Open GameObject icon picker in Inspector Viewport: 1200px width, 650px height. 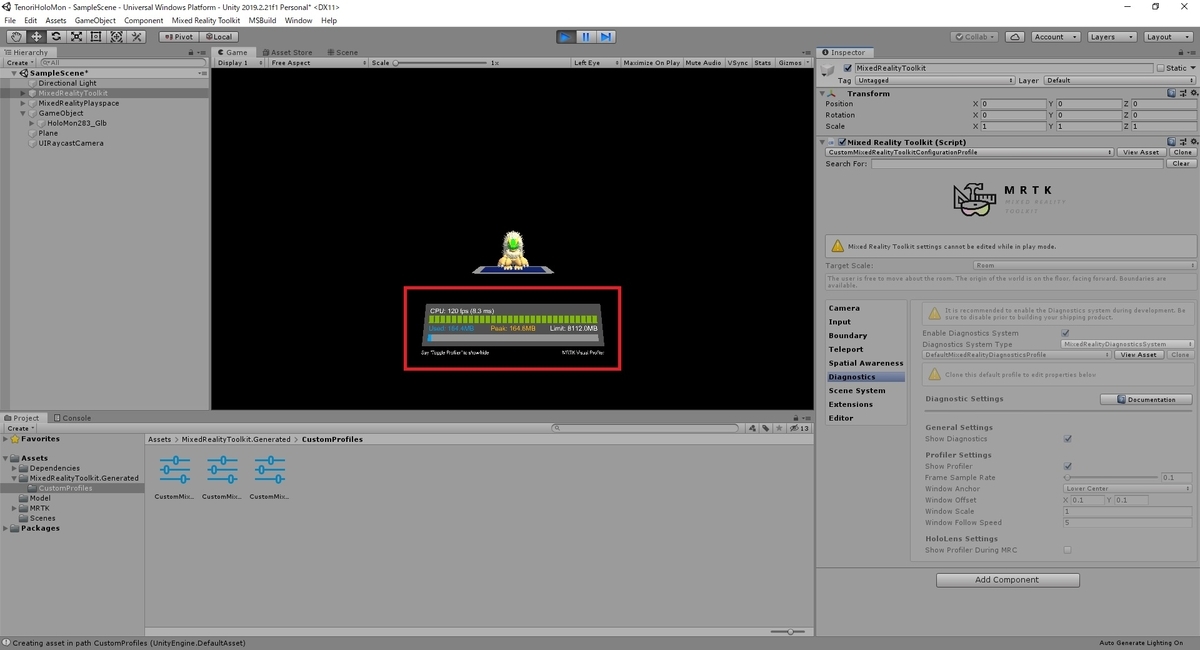click(828, 69)
